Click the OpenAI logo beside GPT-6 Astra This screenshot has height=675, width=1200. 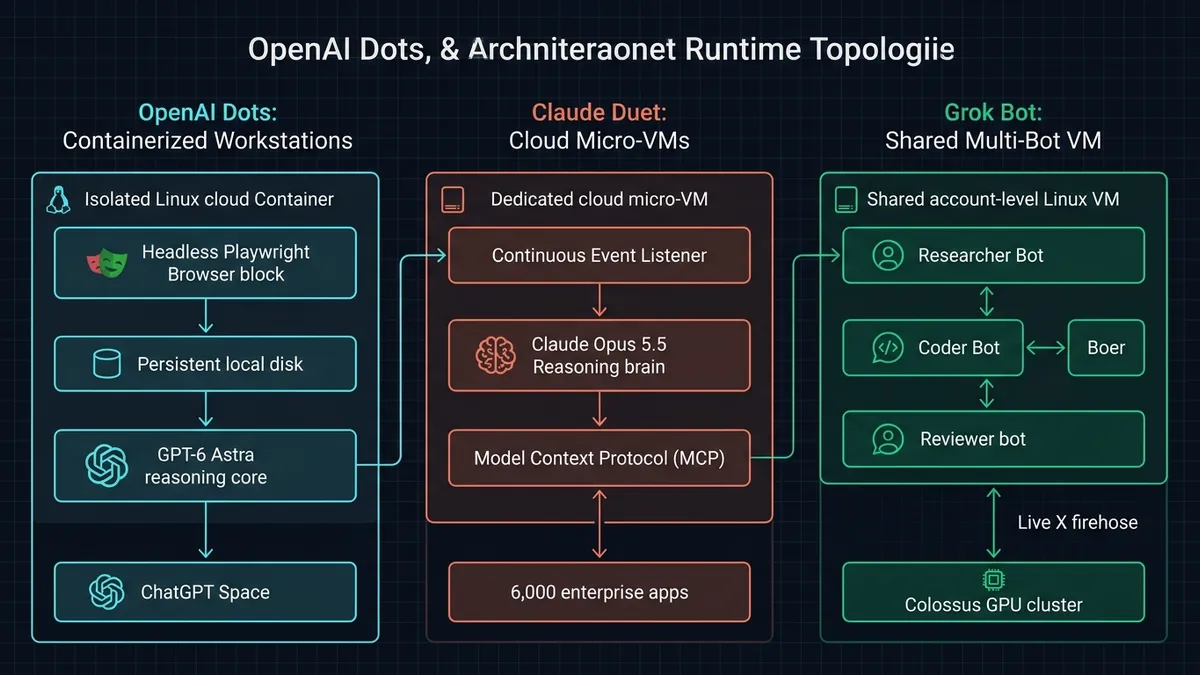pos(107,465)
